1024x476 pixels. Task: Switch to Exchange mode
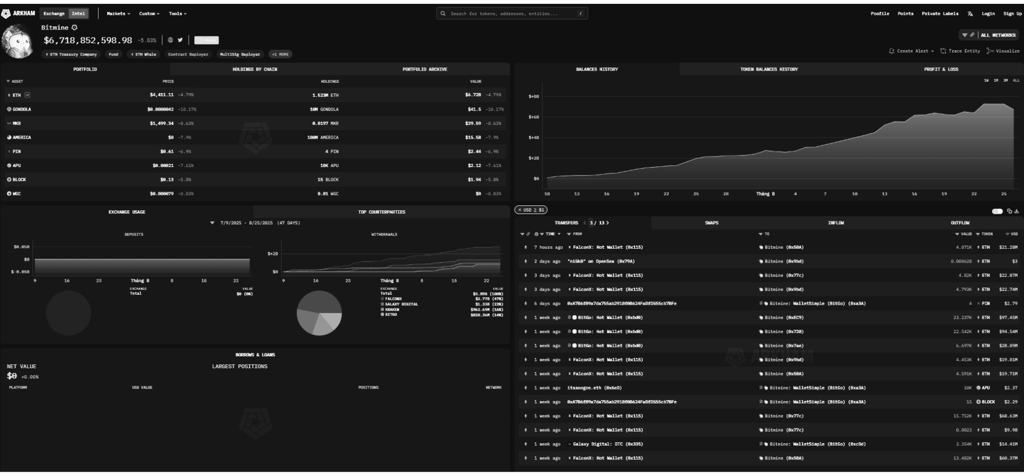pos(54,13)
